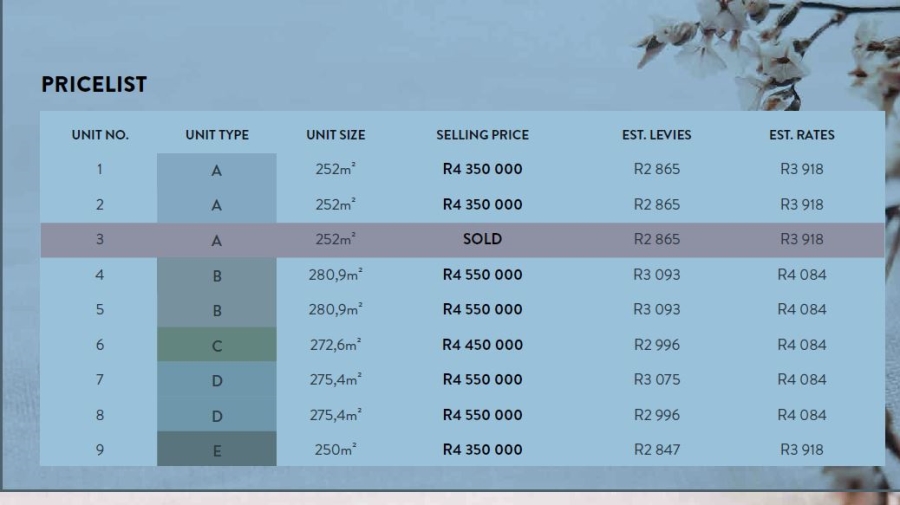Click the EST. LEVIES column header

(656, 135)
